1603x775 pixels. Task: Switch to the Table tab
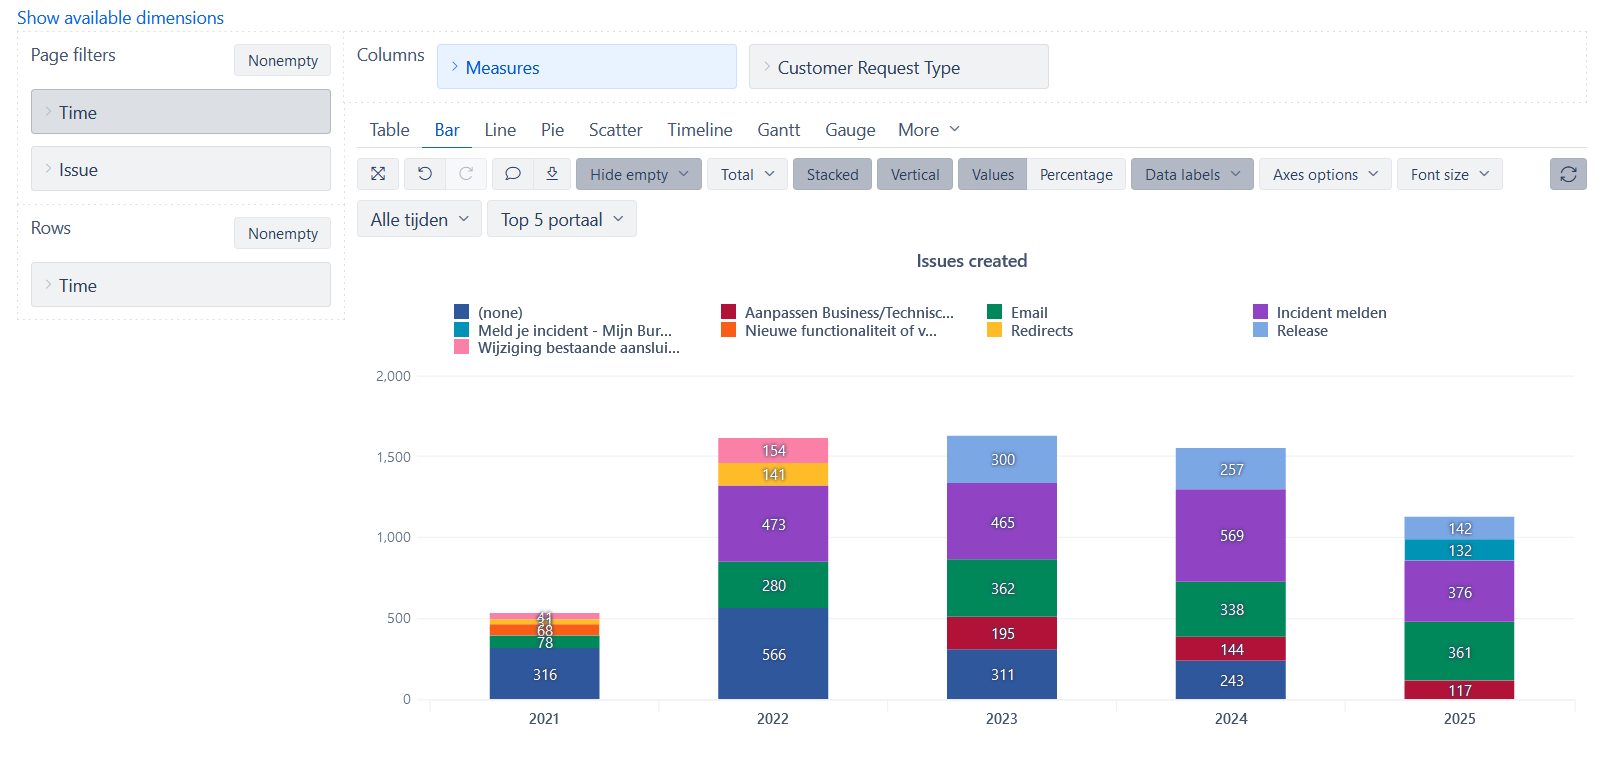(x=389, y=130)
